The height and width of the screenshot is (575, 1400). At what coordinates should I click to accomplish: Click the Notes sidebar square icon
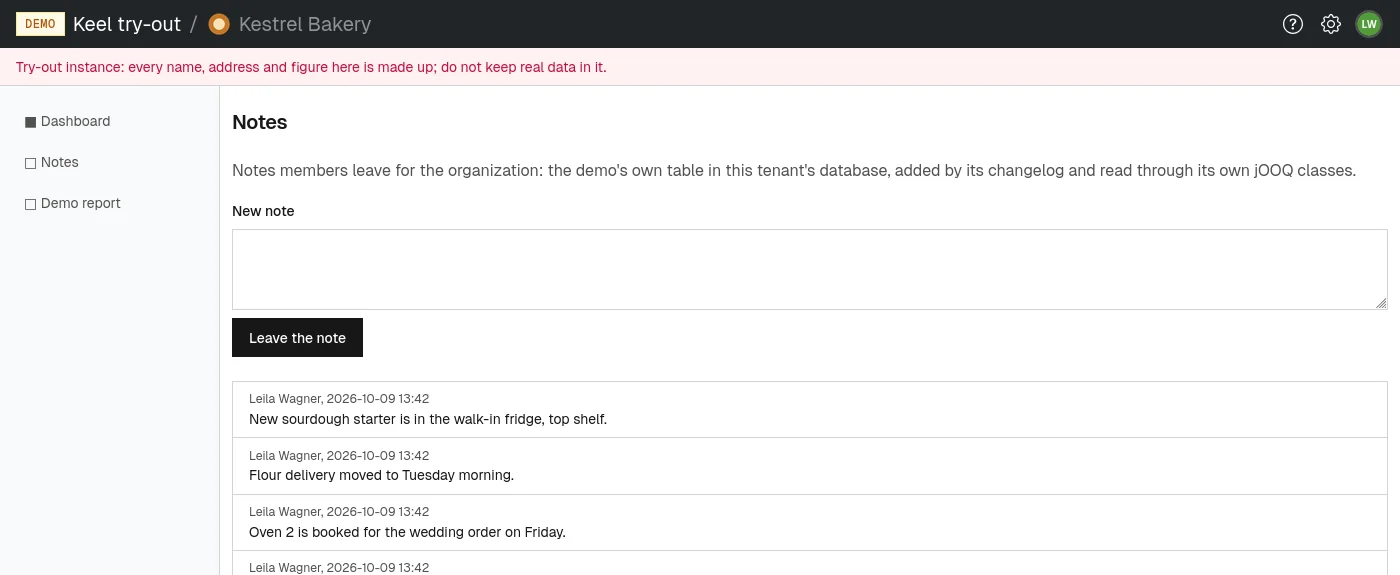coord(30,163)
